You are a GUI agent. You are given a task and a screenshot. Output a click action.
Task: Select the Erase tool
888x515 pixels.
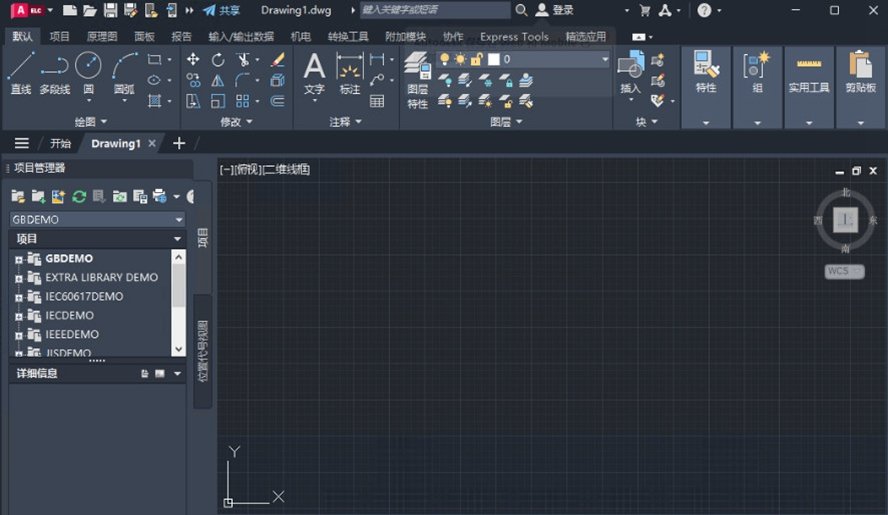[277, 59]
